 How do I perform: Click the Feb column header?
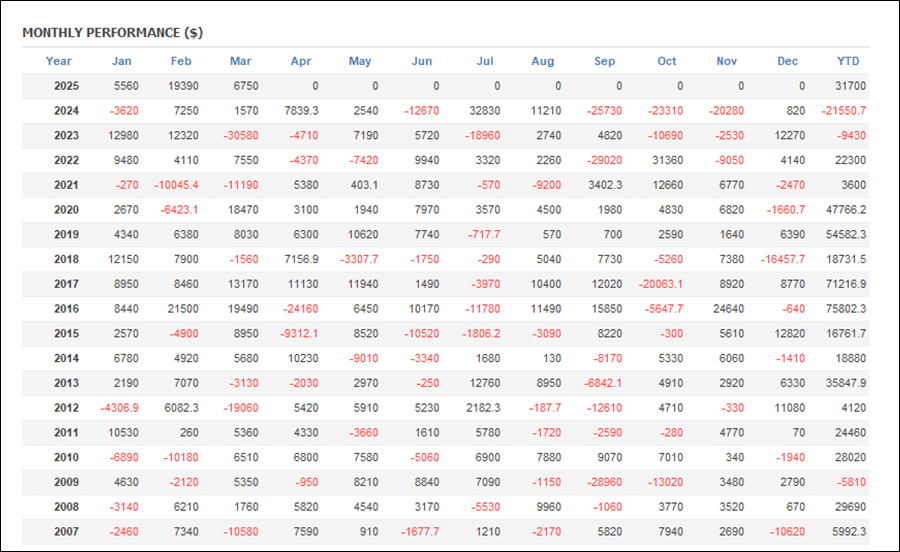[181, 61]
